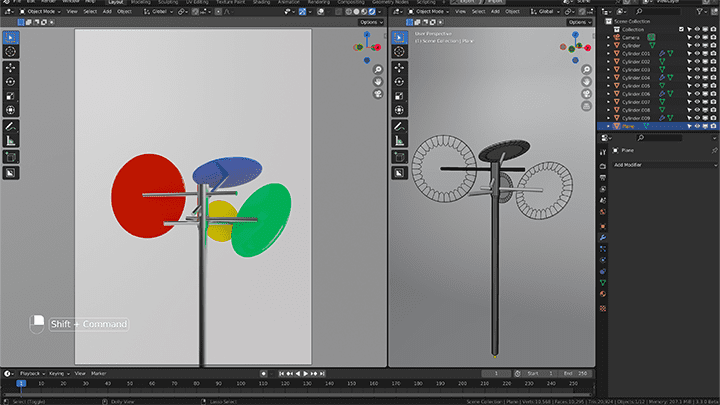The width and height of the screenshot is (720, 405).
Task: Pick the Scale tool in left toolbar
Action: click(x=11, y=96)
